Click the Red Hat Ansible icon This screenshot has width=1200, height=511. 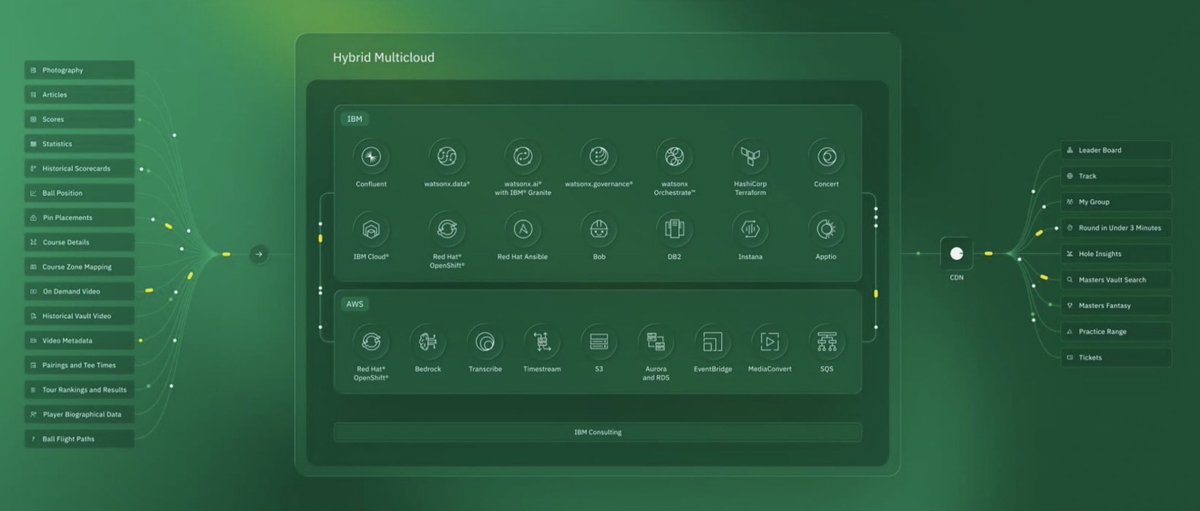coord(523,229)
